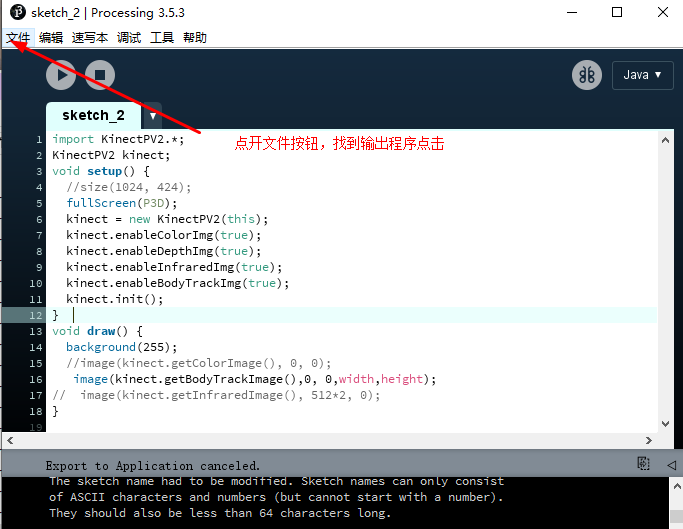The image size is (683, 529).
Task: Click the Processing logo in title bar
Action: (x=18, y=12)
